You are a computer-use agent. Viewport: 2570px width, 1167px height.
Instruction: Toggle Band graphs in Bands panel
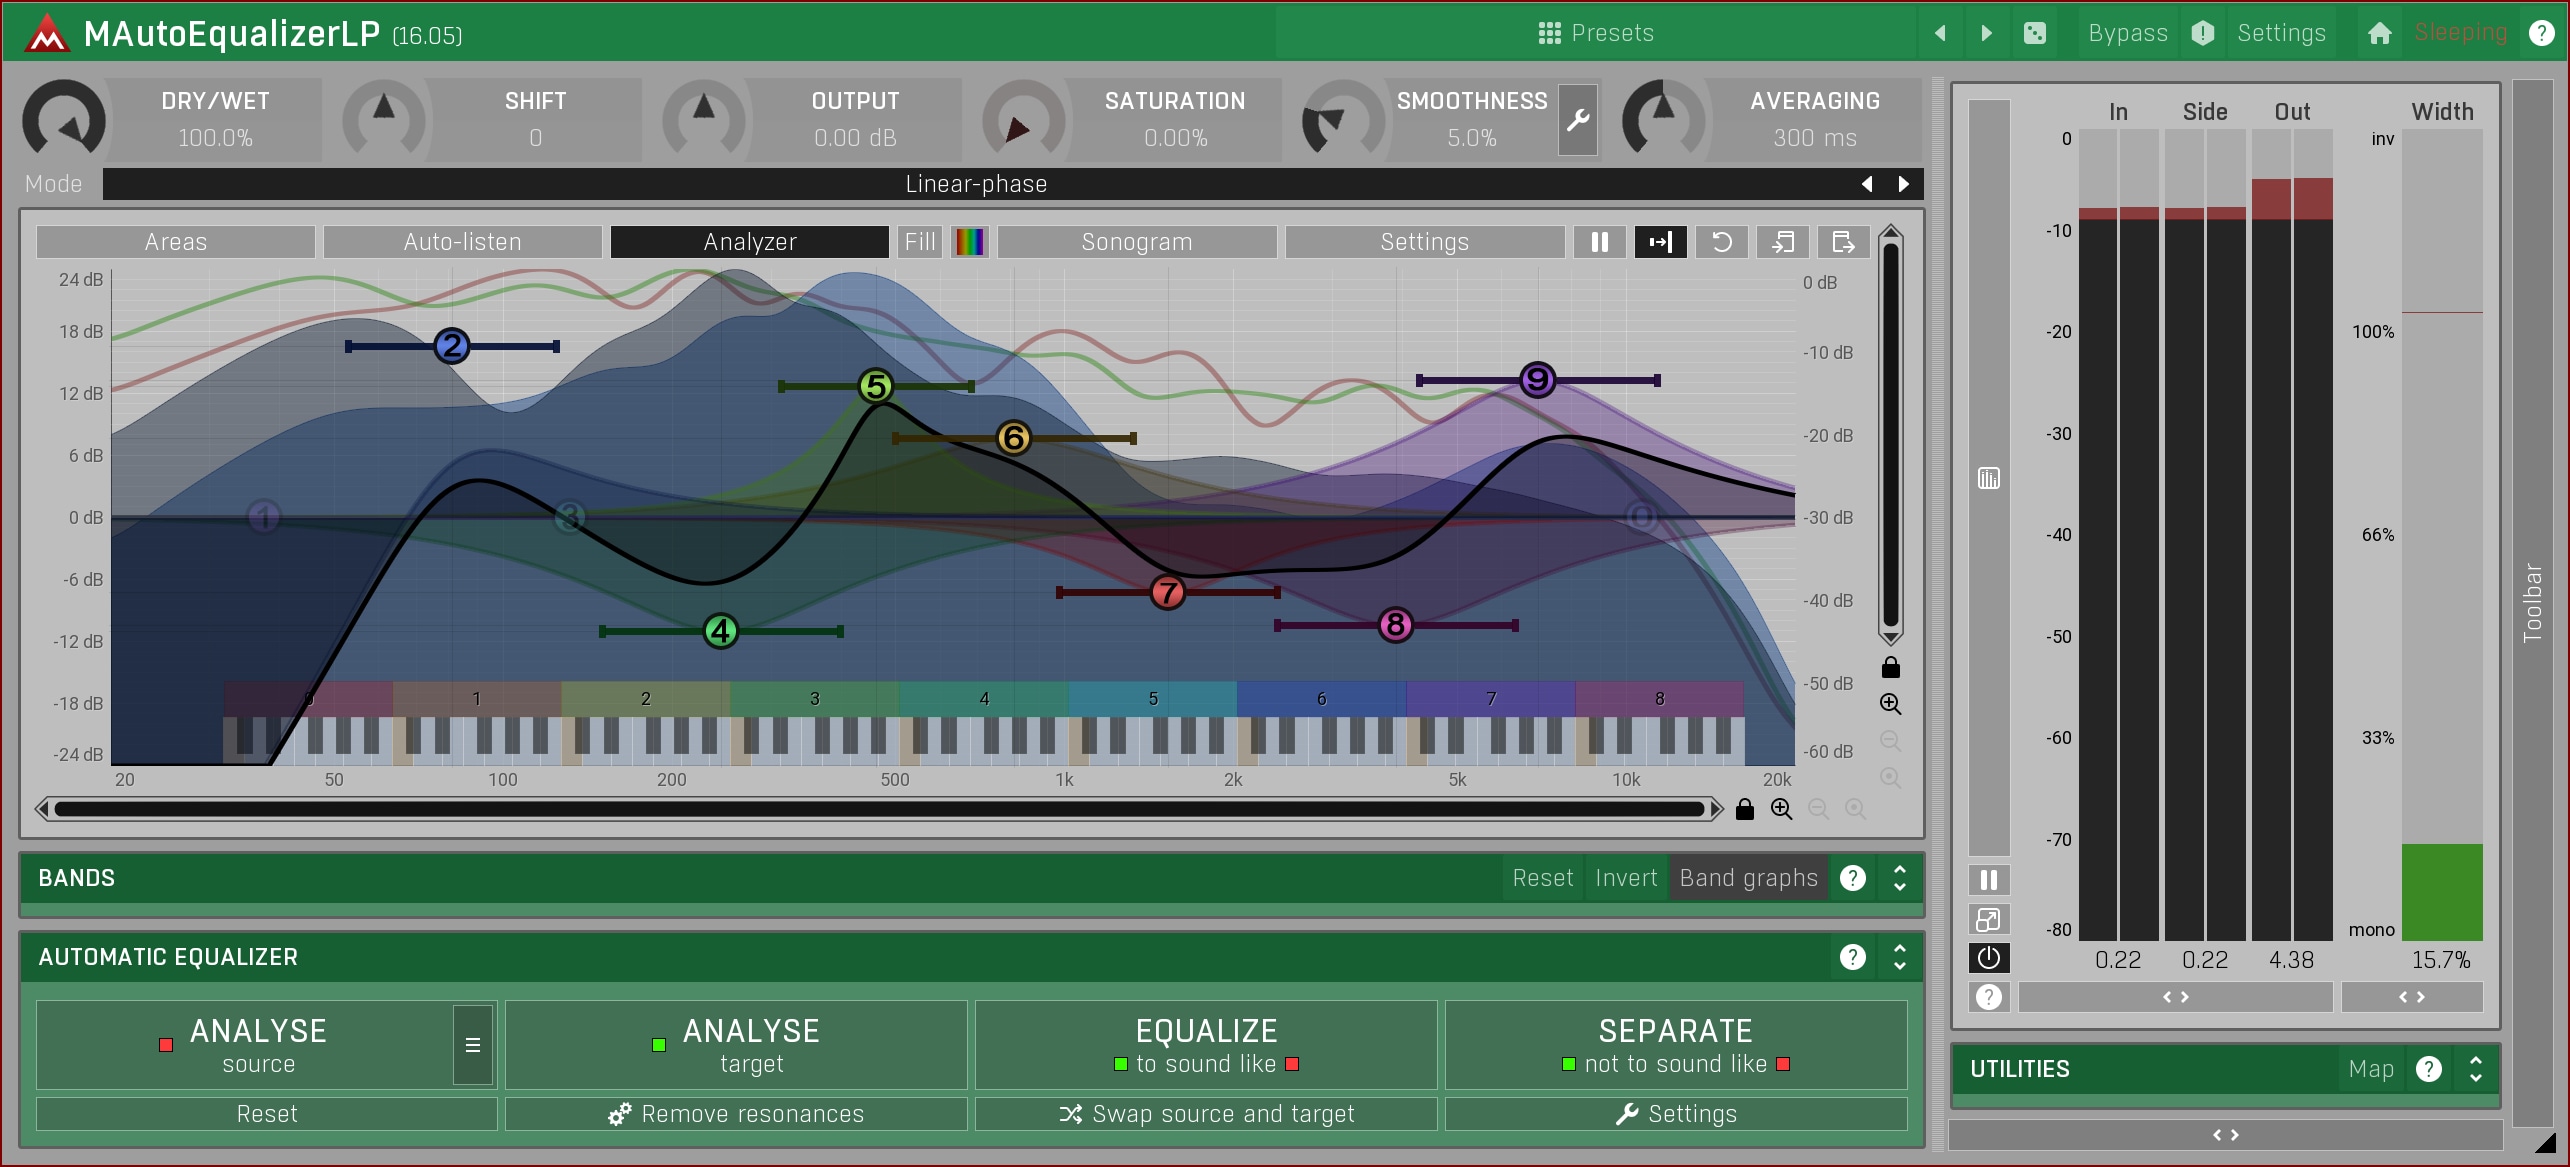(x=1748, y=878)
